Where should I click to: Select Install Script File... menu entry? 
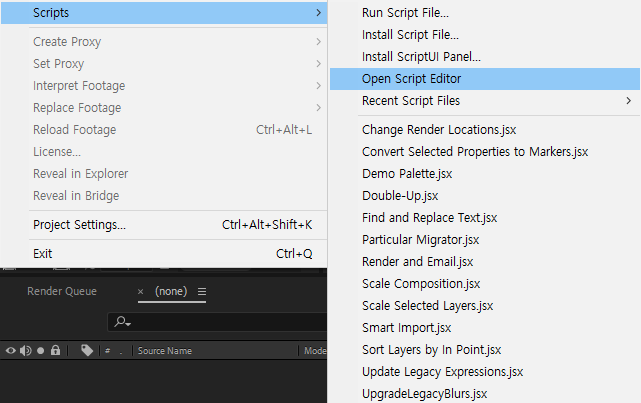(485, 35)
